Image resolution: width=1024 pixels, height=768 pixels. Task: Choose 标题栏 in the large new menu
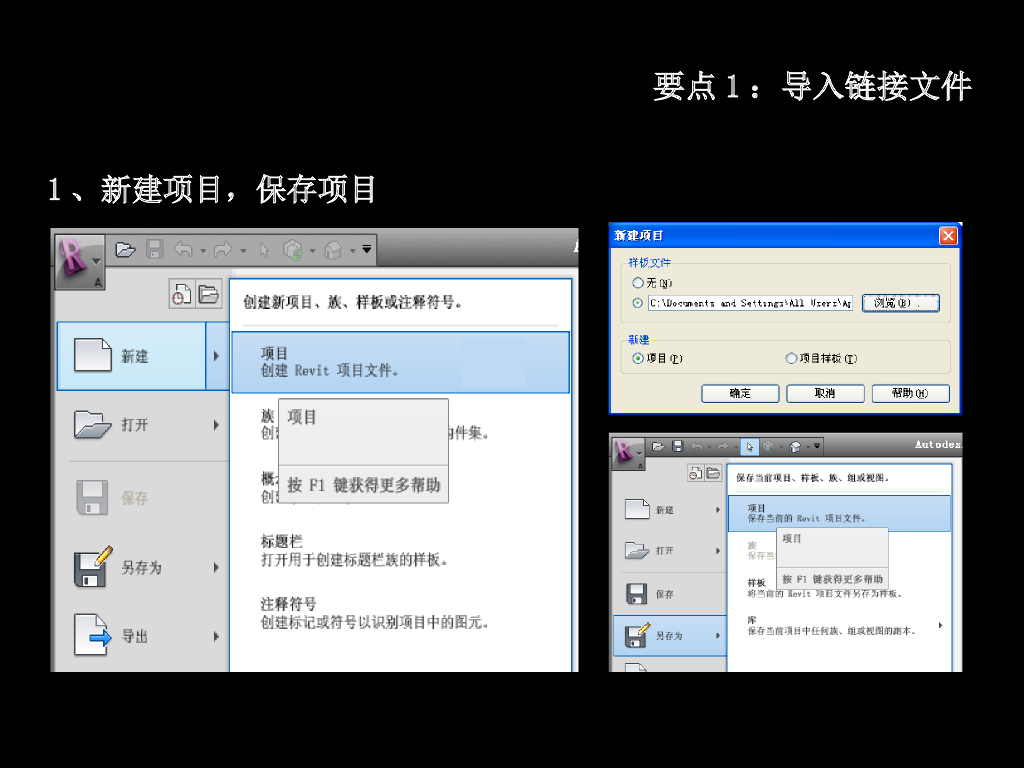pyautogui.click(x=353, y=551)
